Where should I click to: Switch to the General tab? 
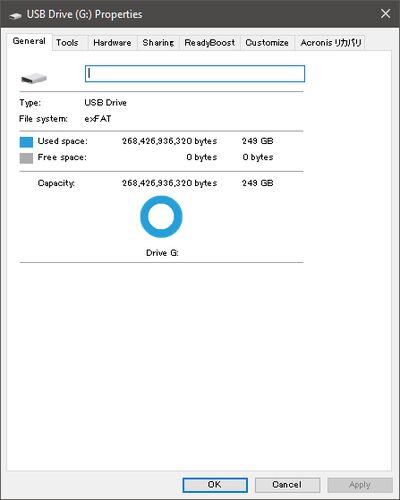pos(29,41)
